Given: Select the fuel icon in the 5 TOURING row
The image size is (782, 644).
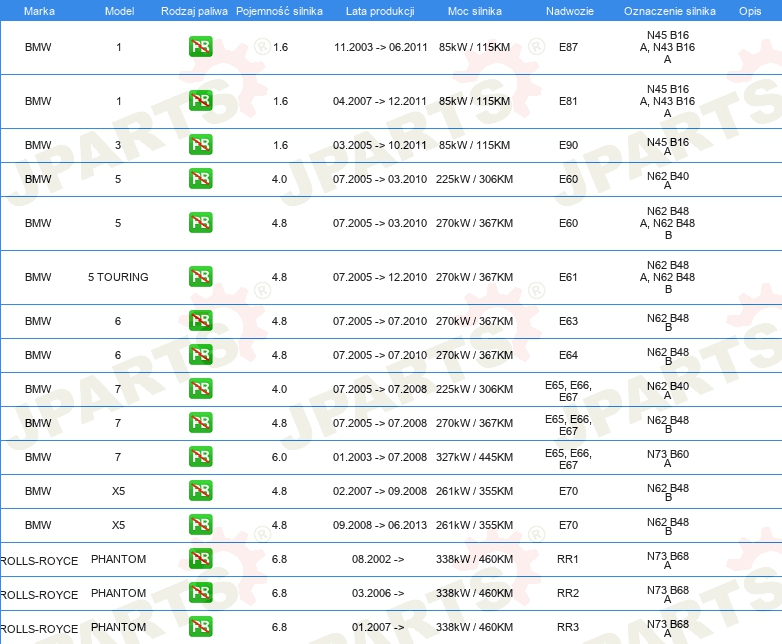Looking at the screenshot, I should tap(200, 277).
